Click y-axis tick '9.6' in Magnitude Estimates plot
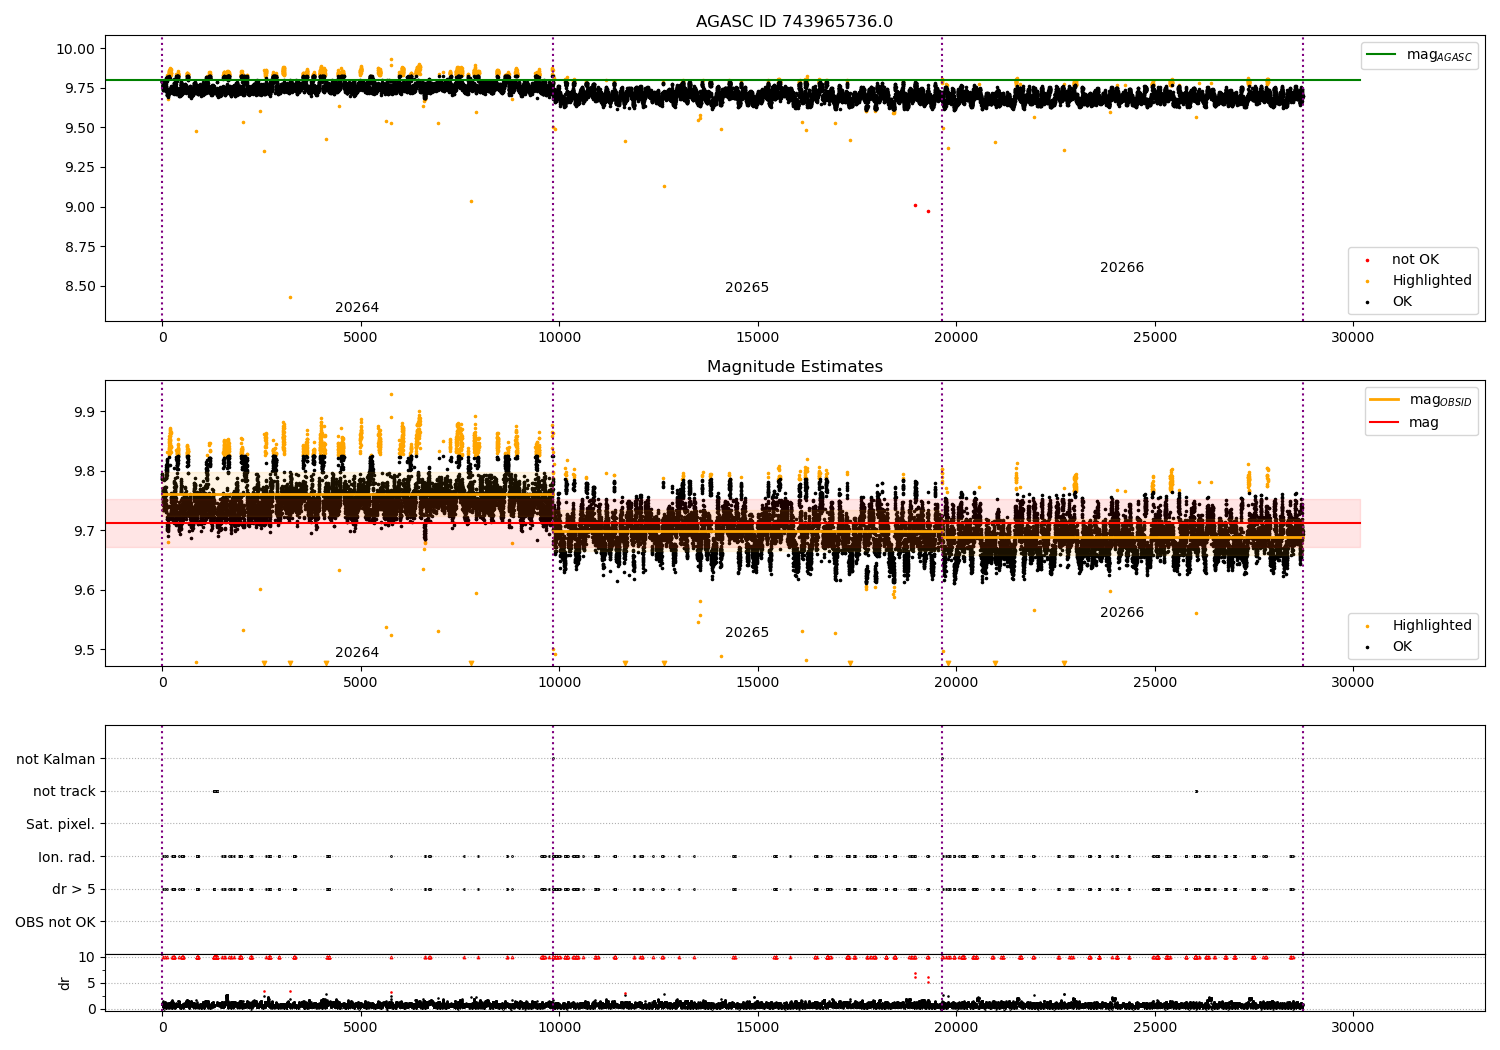This screenshot has width=1500, height=1050. tap(84, 591)
